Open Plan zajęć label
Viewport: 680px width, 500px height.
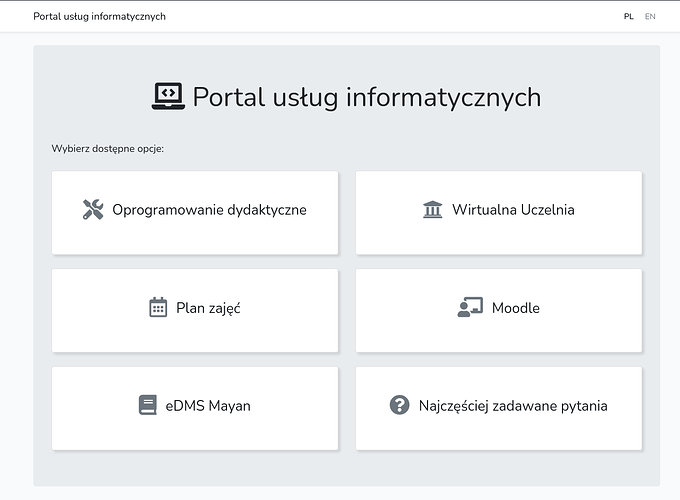click(208, 308)
